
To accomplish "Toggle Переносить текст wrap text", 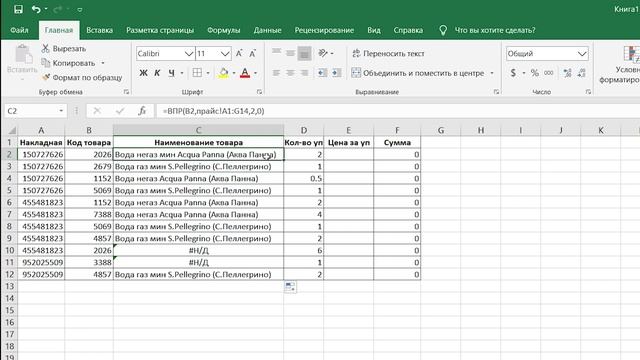I will click(x=388, y=53).
